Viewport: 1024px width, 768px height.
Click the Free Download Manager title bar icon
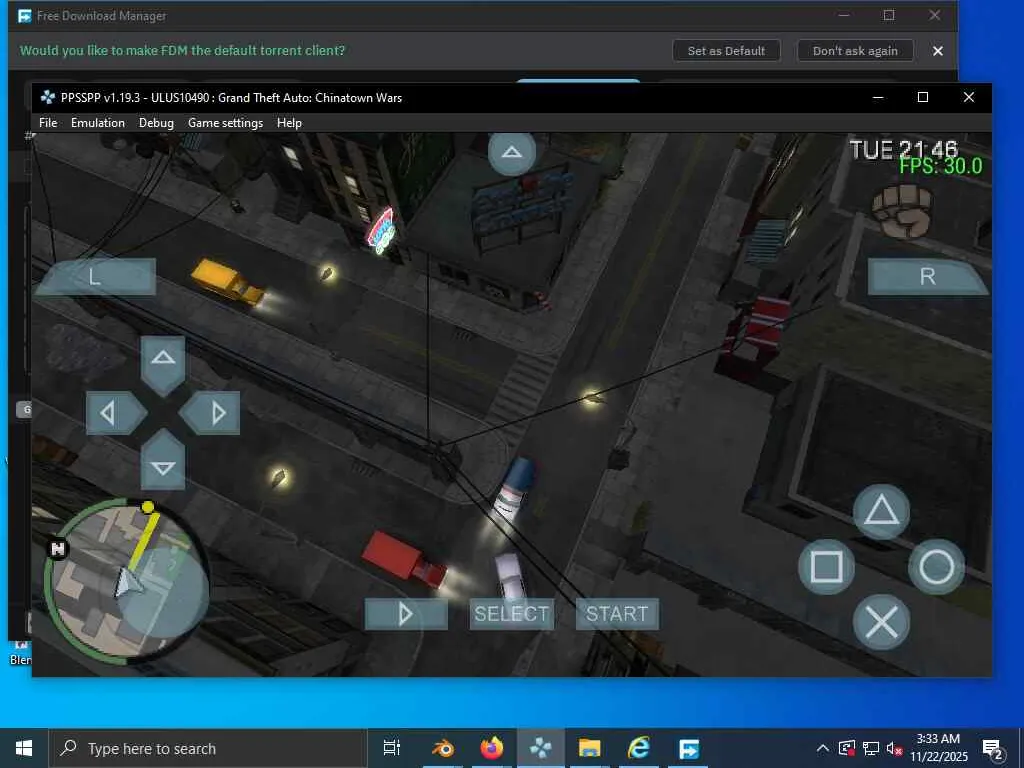[x=25, y=16]
